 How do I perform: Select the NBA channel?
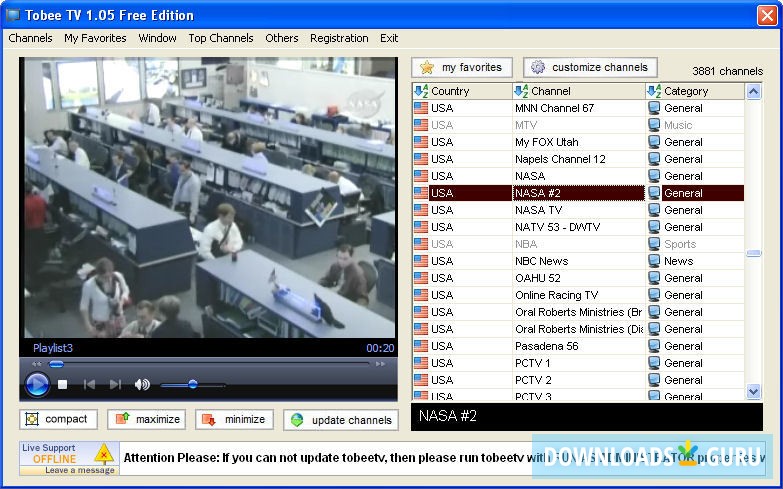pos(578,244)
